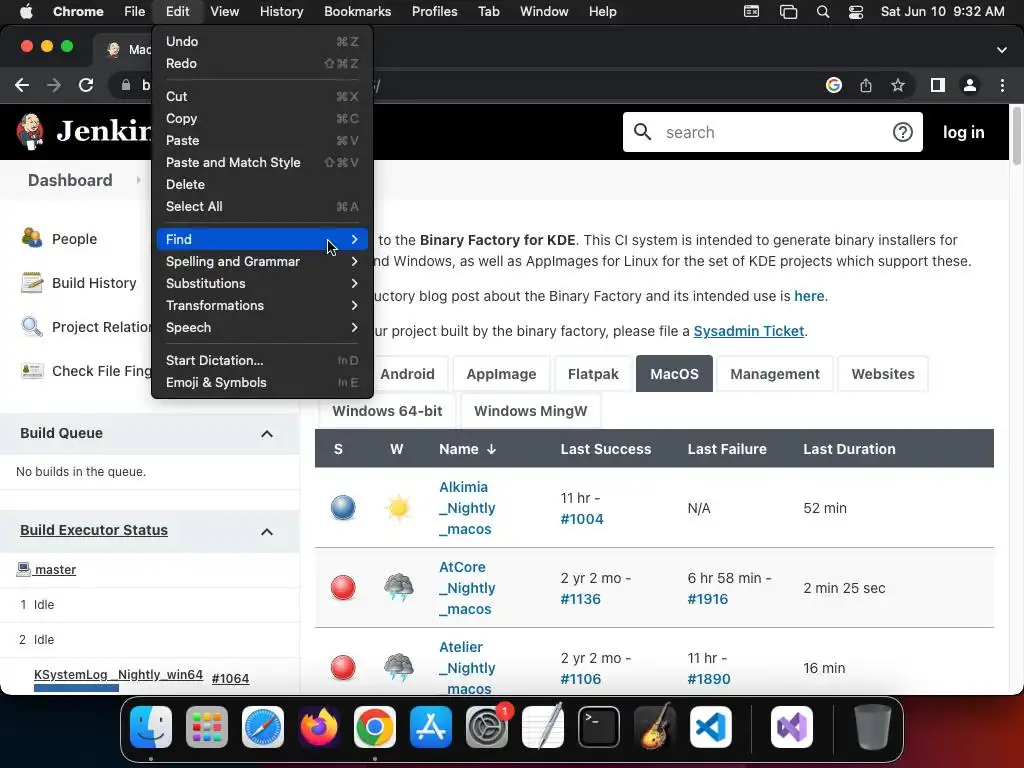Bookmark this page with the star icon
This screenshot has height=768, width=1024.
pyautogui.click(x=898, y=85)
